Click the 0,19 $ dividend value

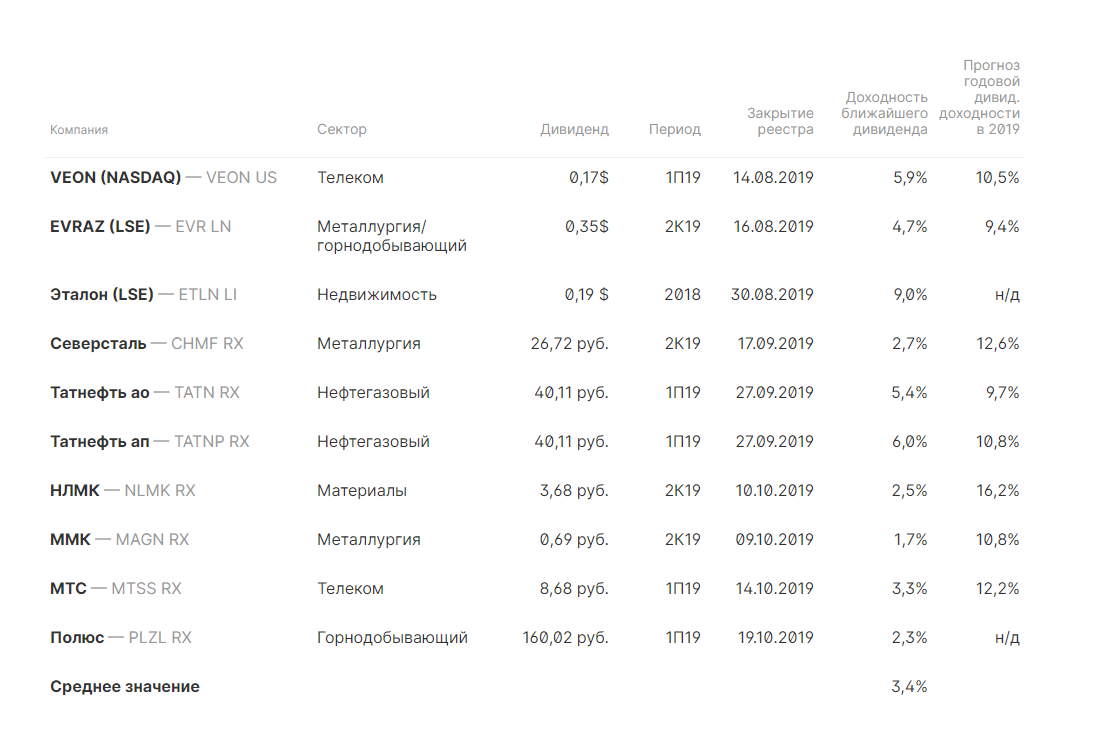coord(586,294)
